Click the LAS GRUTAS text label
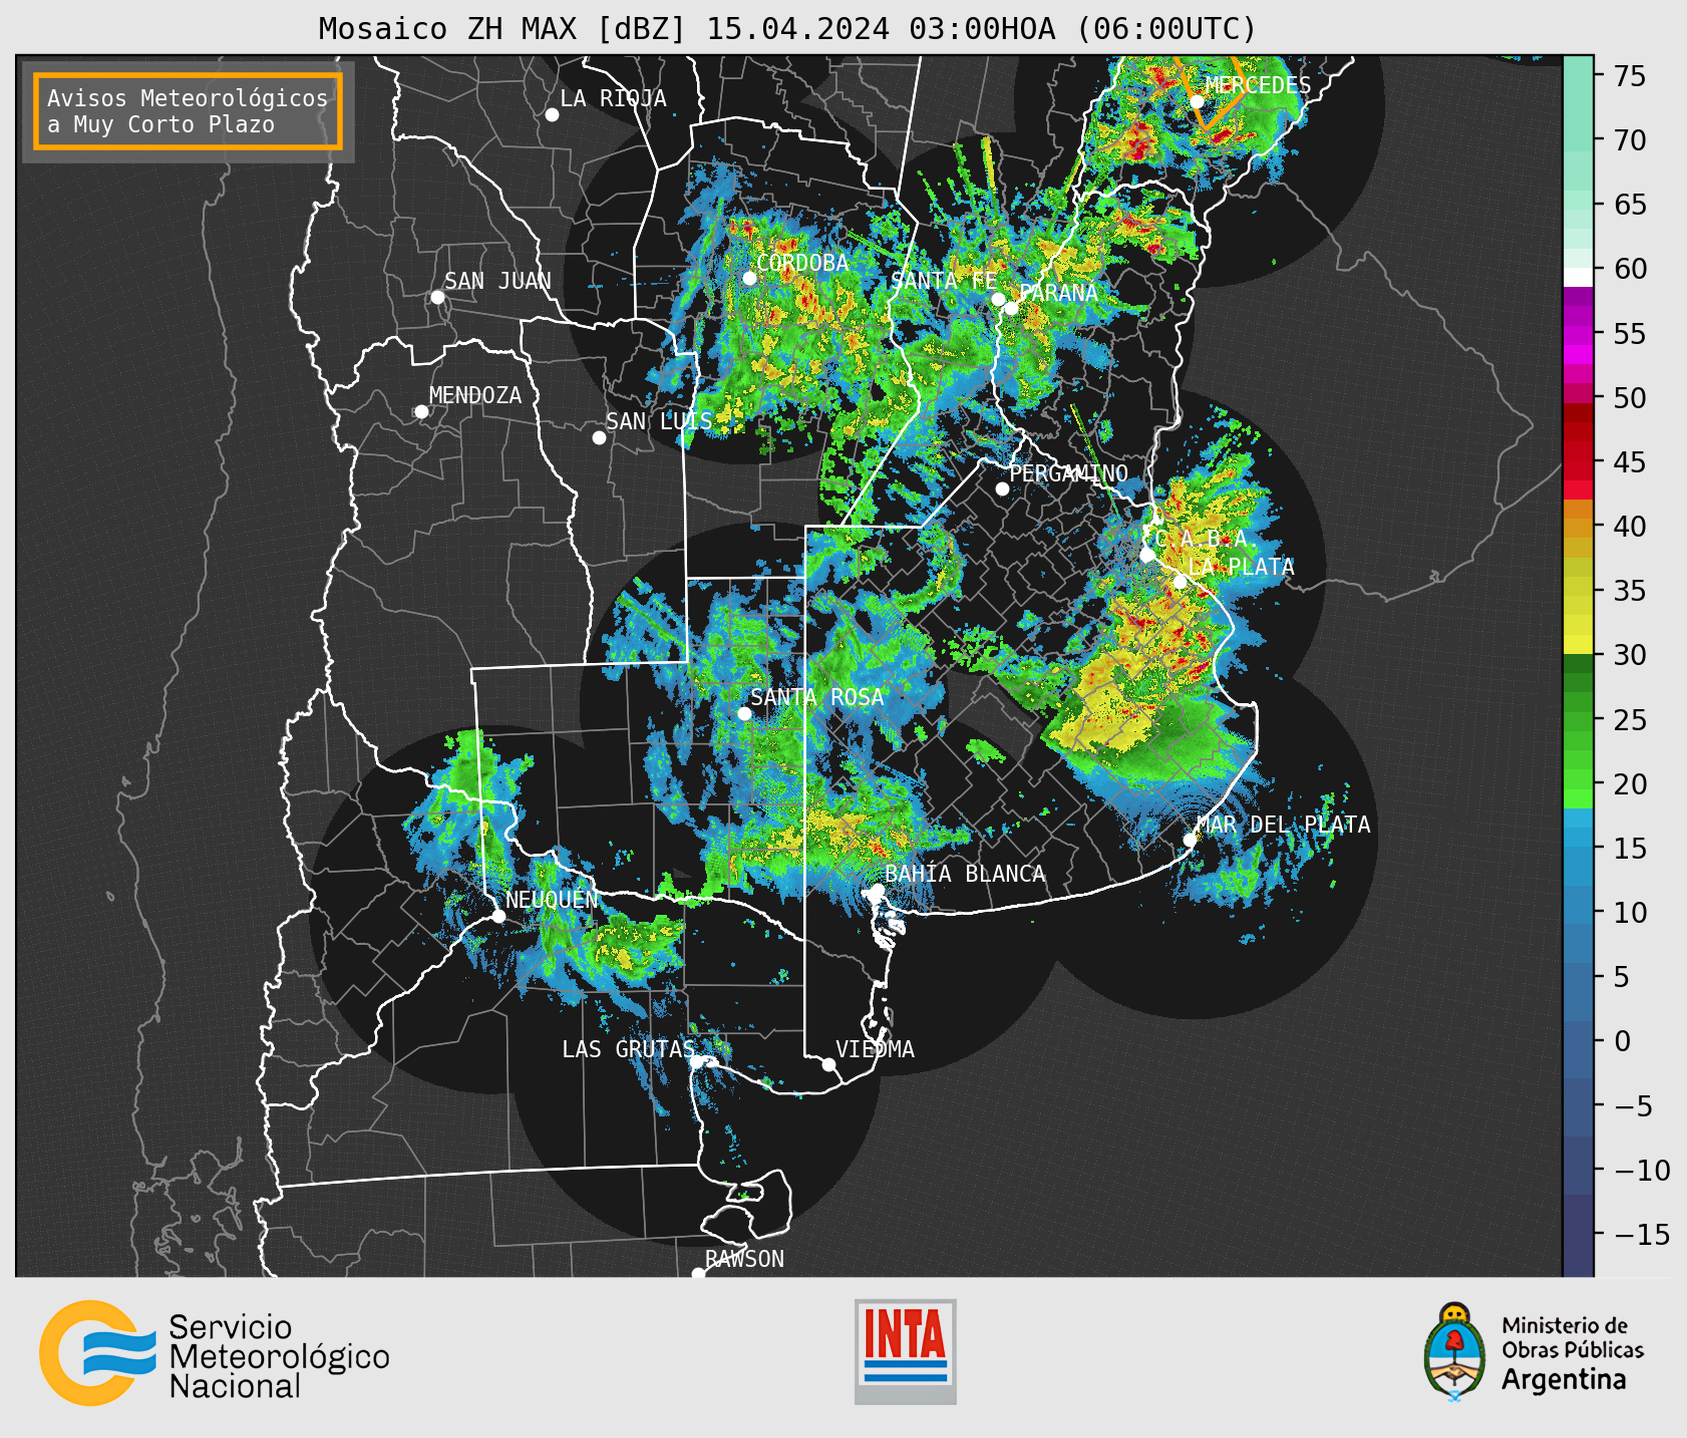The width and height of the screenshot is (1687, 1438). pyautogui.click(x=628, y=1049)
